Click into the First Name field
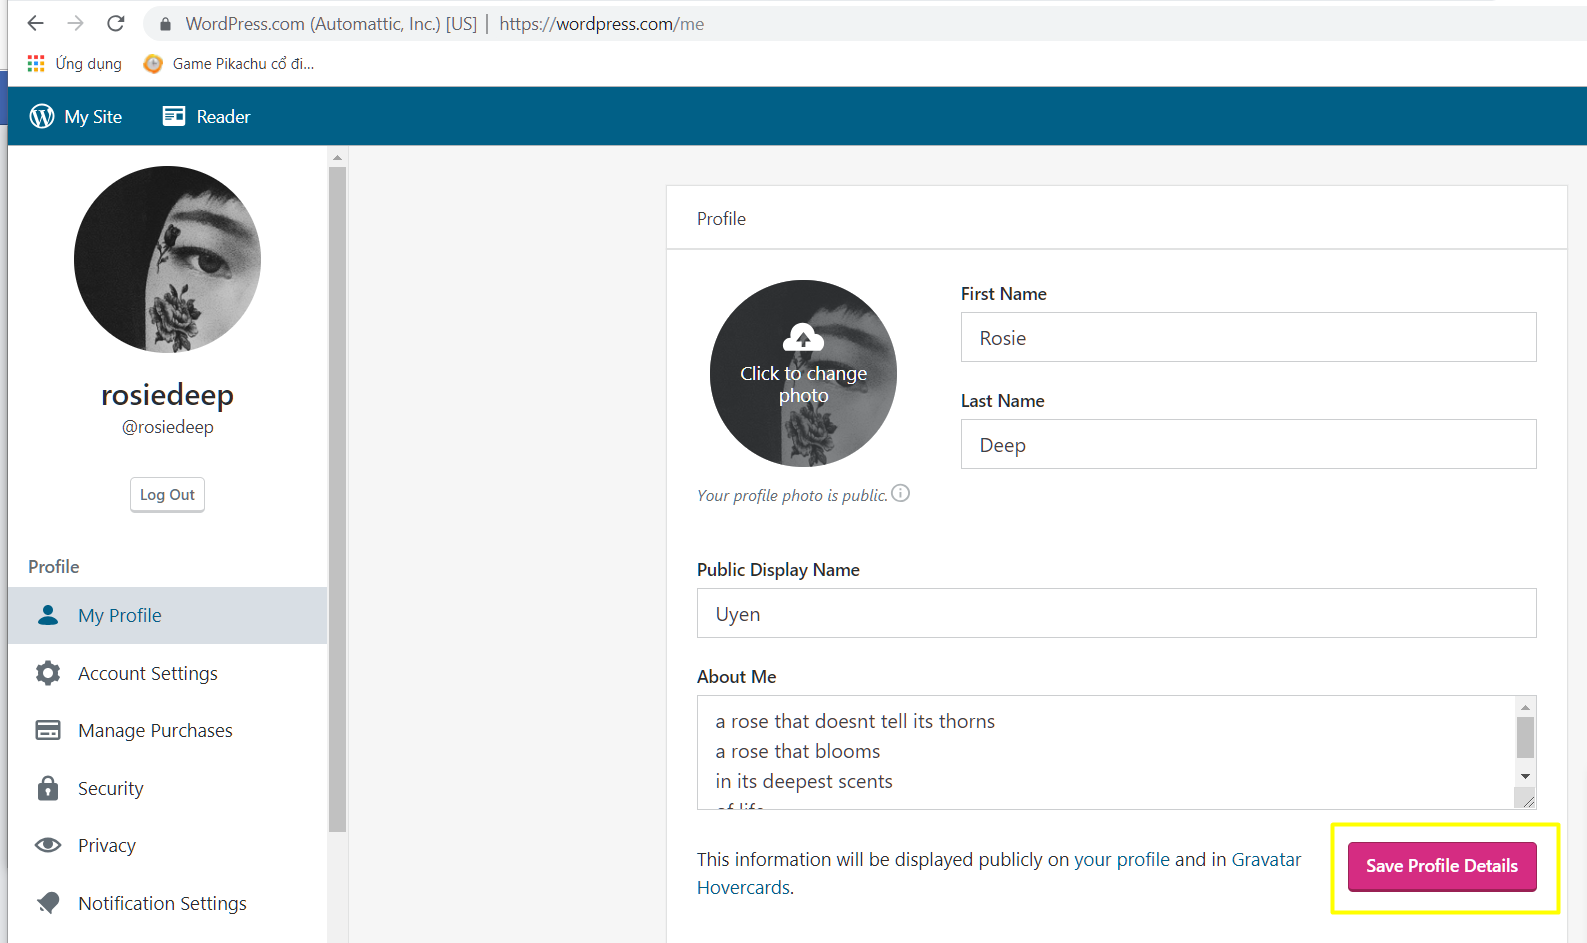The height and width of the screenshot is (943, 1587). pos(1248,337)
